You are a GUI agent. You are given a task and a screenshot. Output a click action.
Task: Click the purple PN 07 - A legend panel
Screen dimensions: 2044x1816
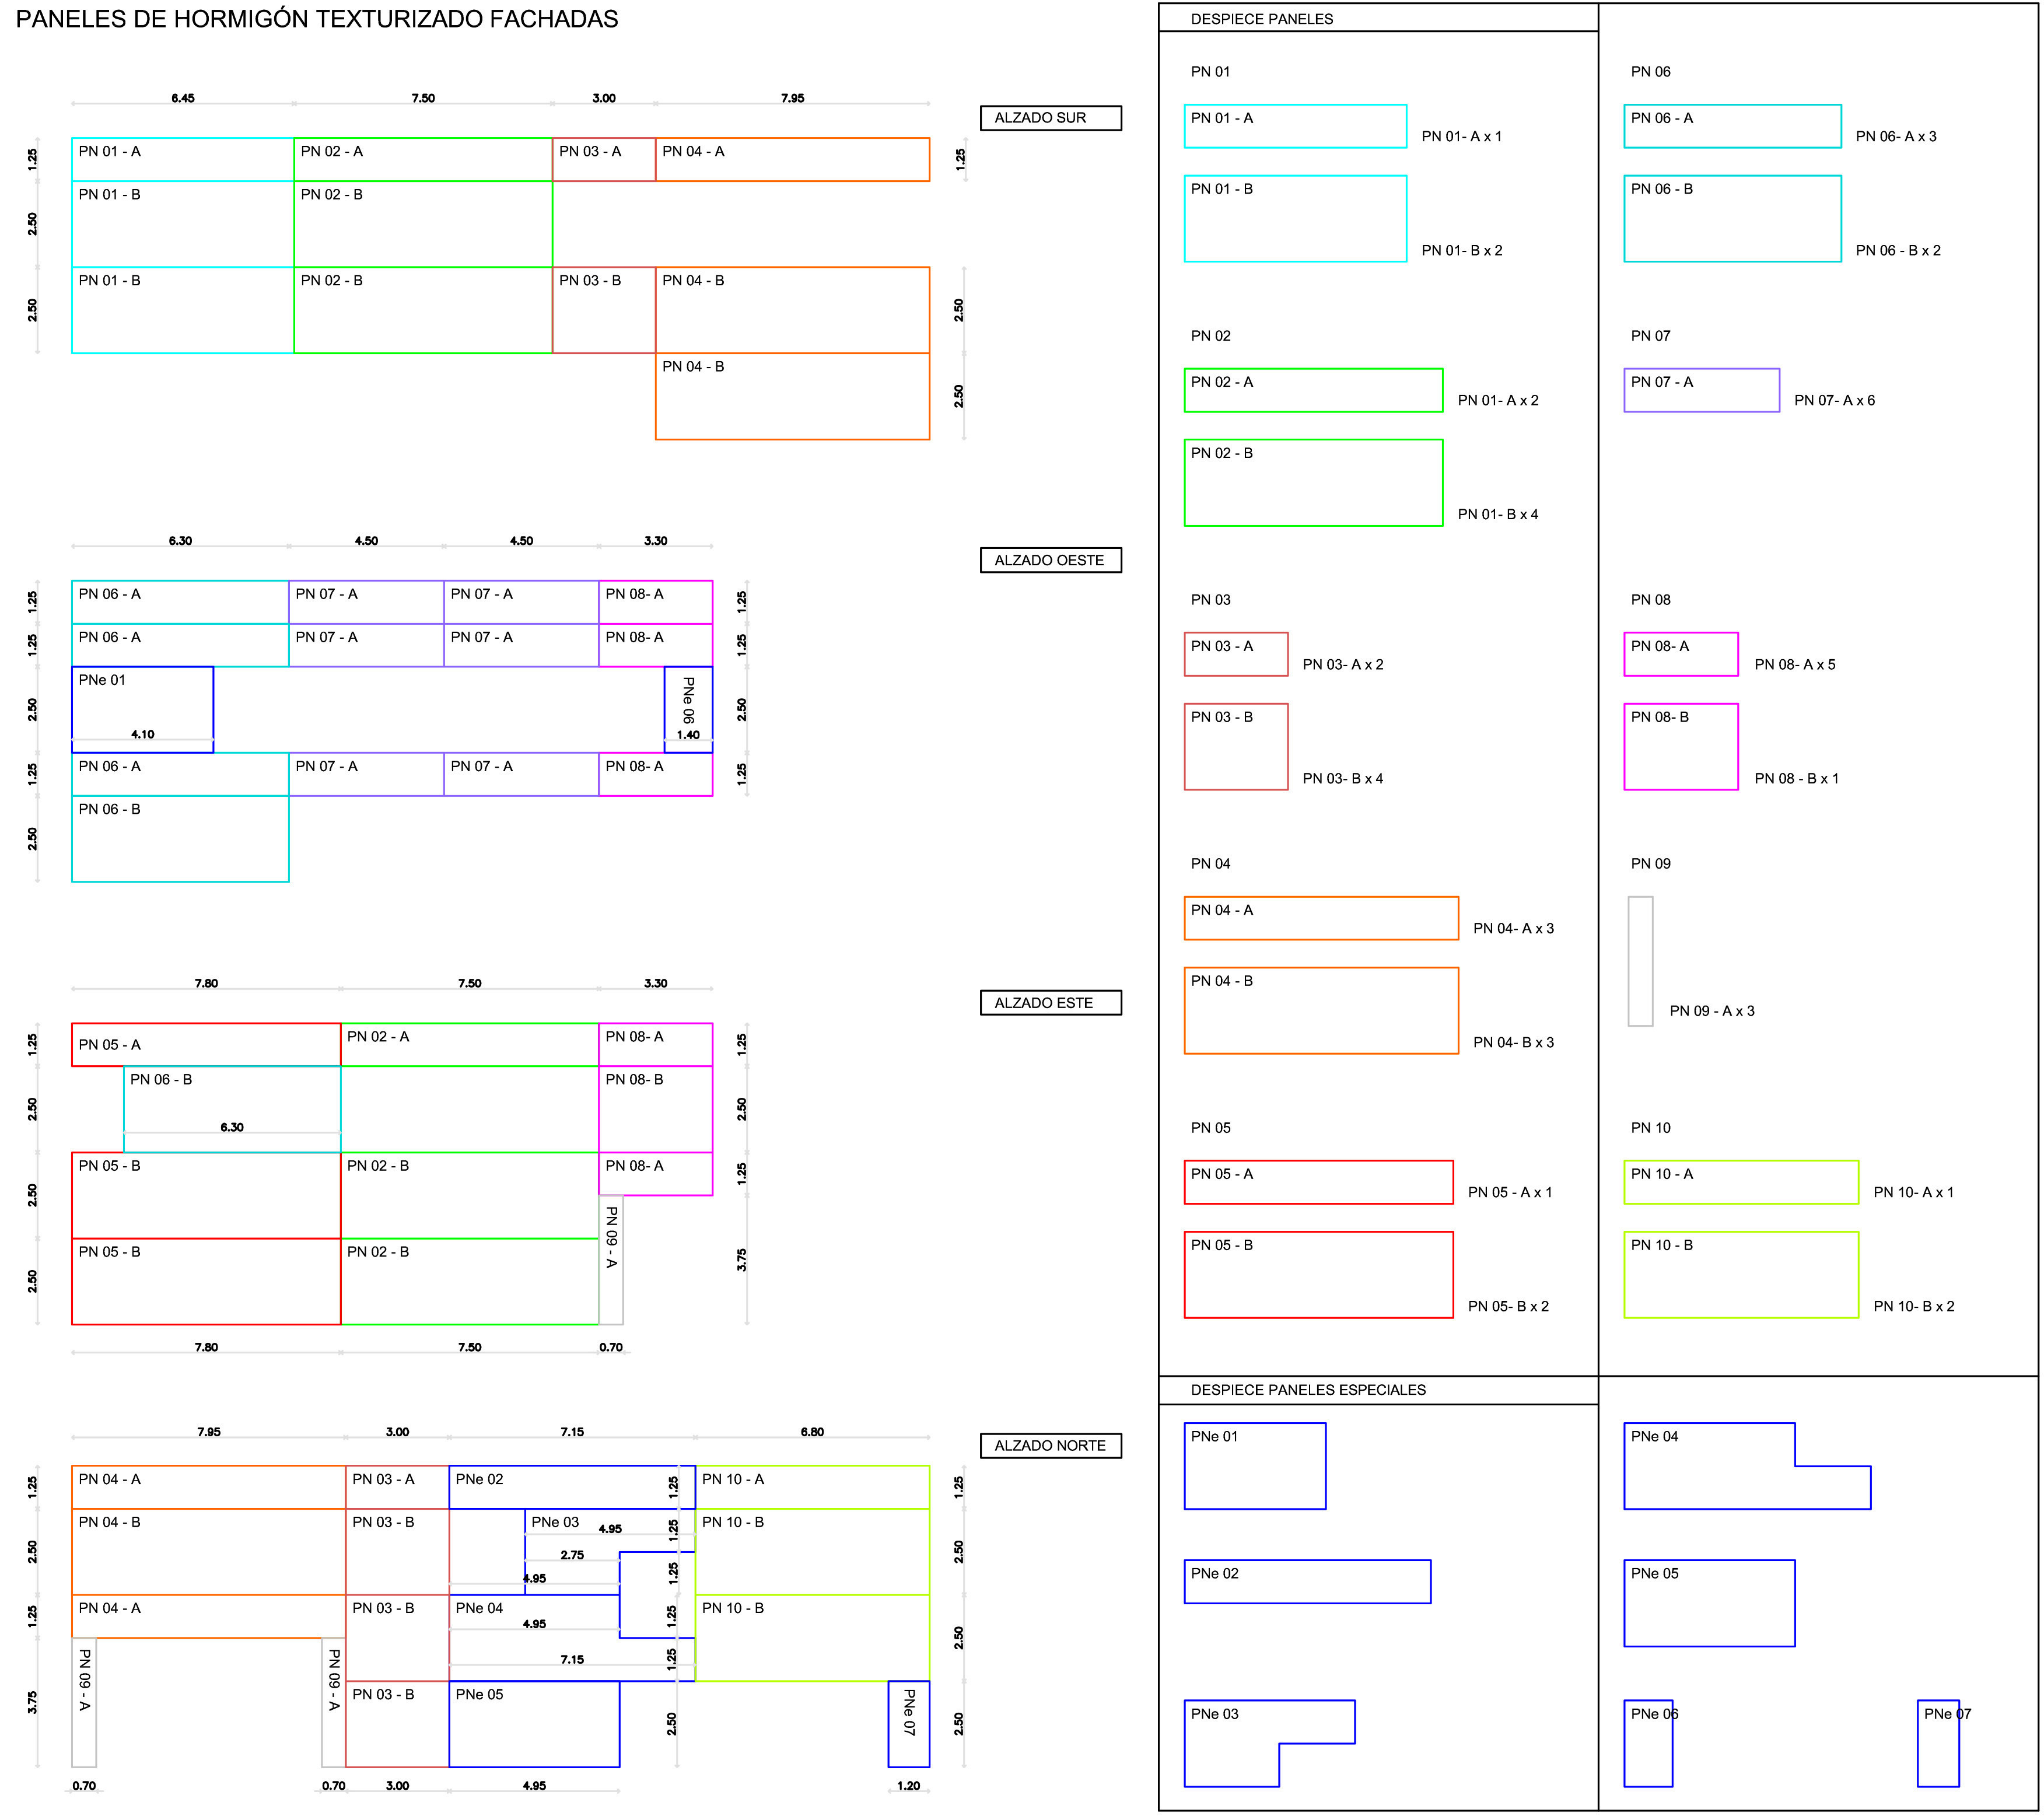click(1701, 390)
